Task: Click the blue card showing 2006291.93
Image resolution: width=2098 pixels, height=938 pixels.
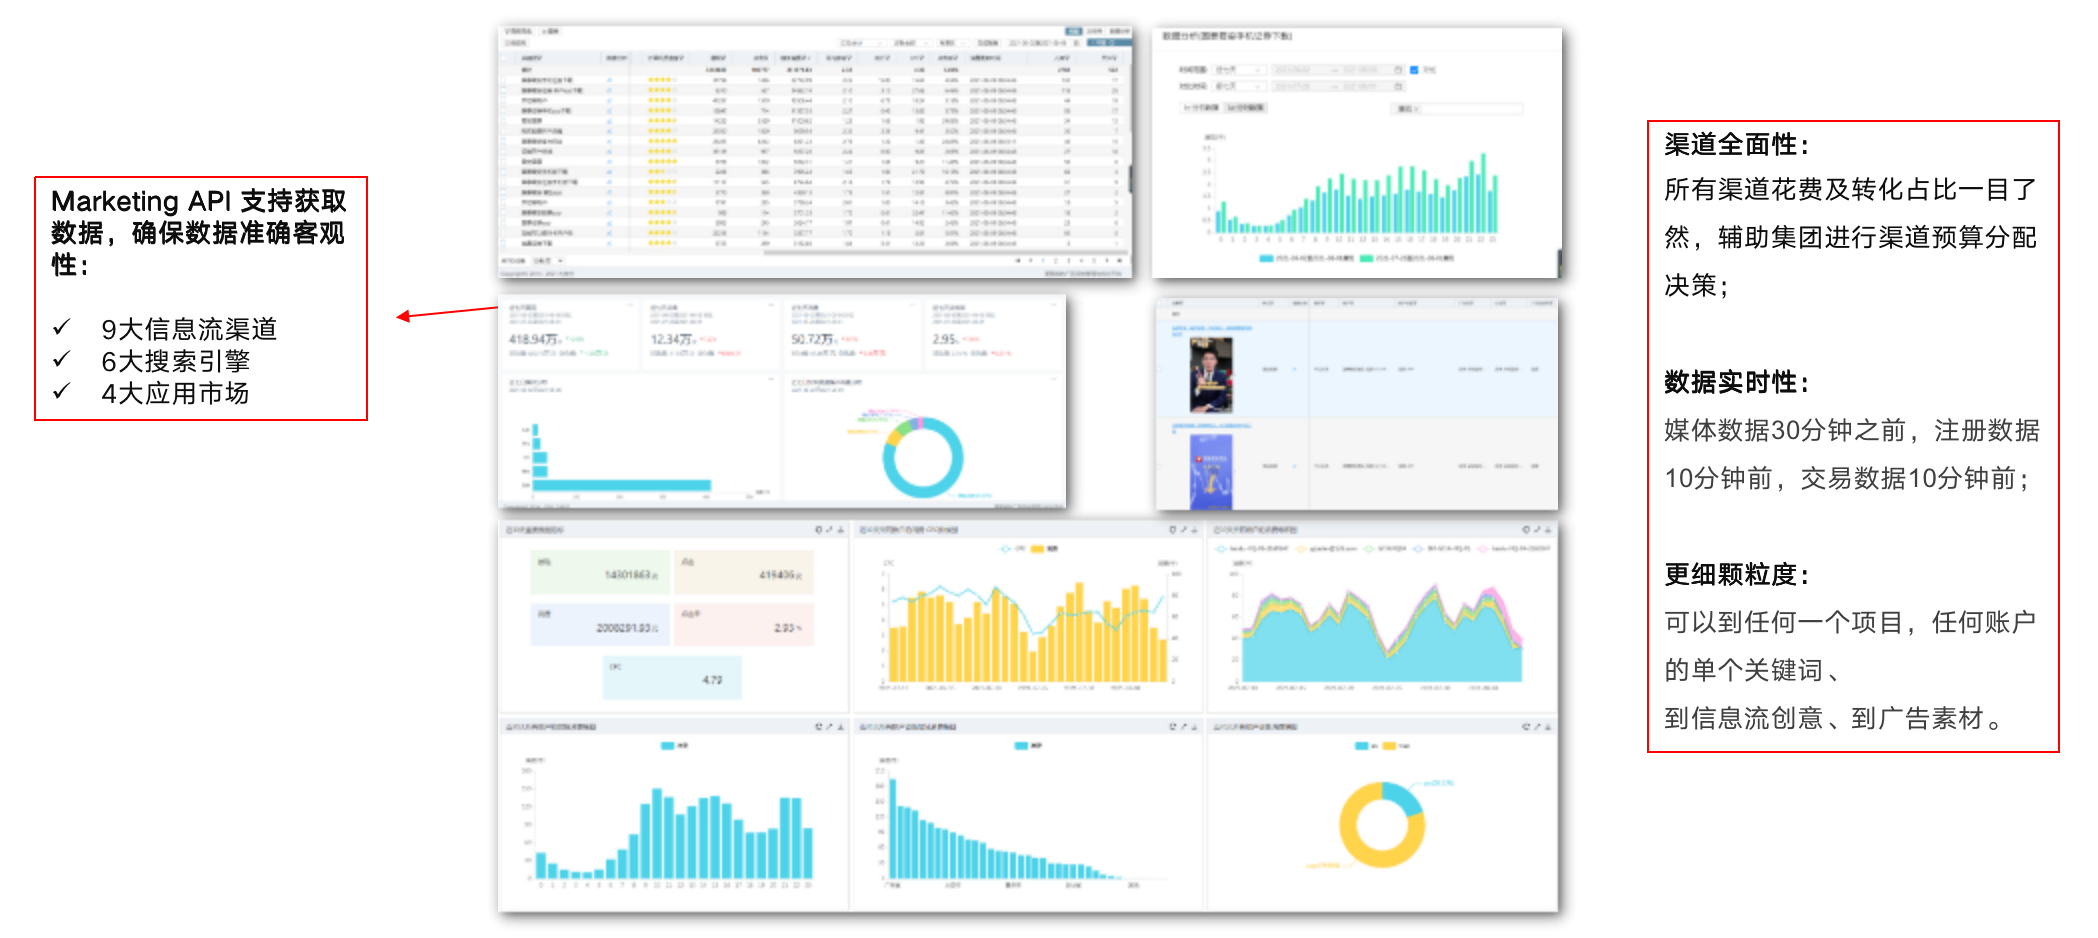Action: (x=600, y=623)
